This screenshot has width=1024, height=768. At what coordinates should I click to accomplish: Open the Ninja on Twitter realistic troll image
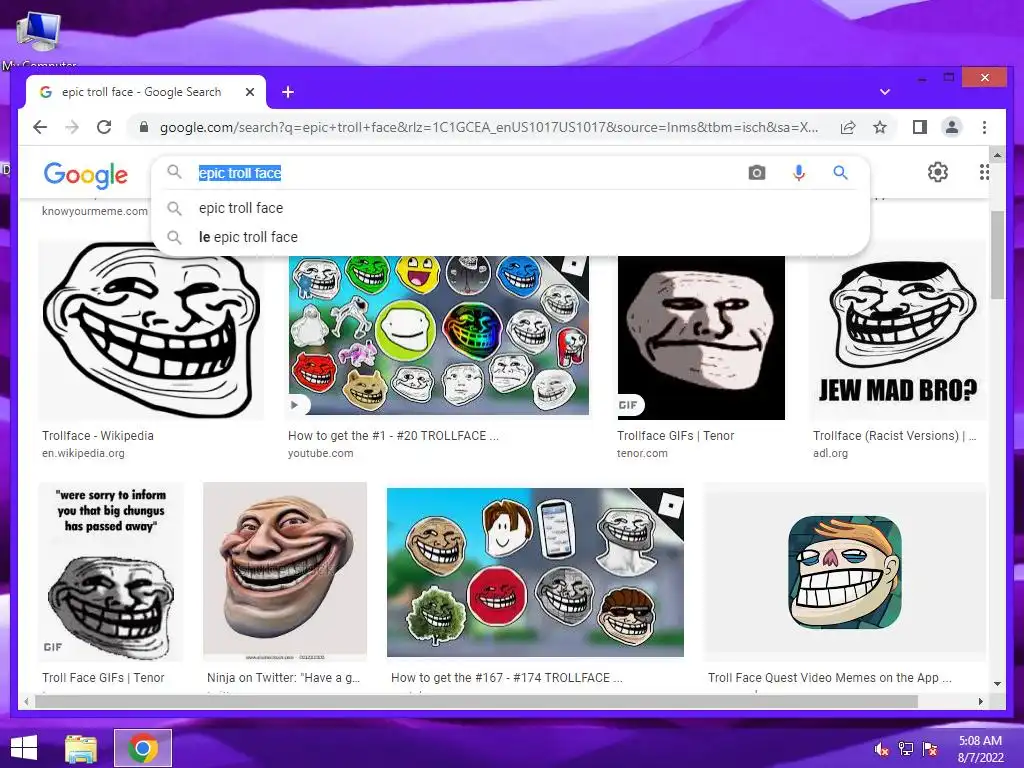[285, 571]
